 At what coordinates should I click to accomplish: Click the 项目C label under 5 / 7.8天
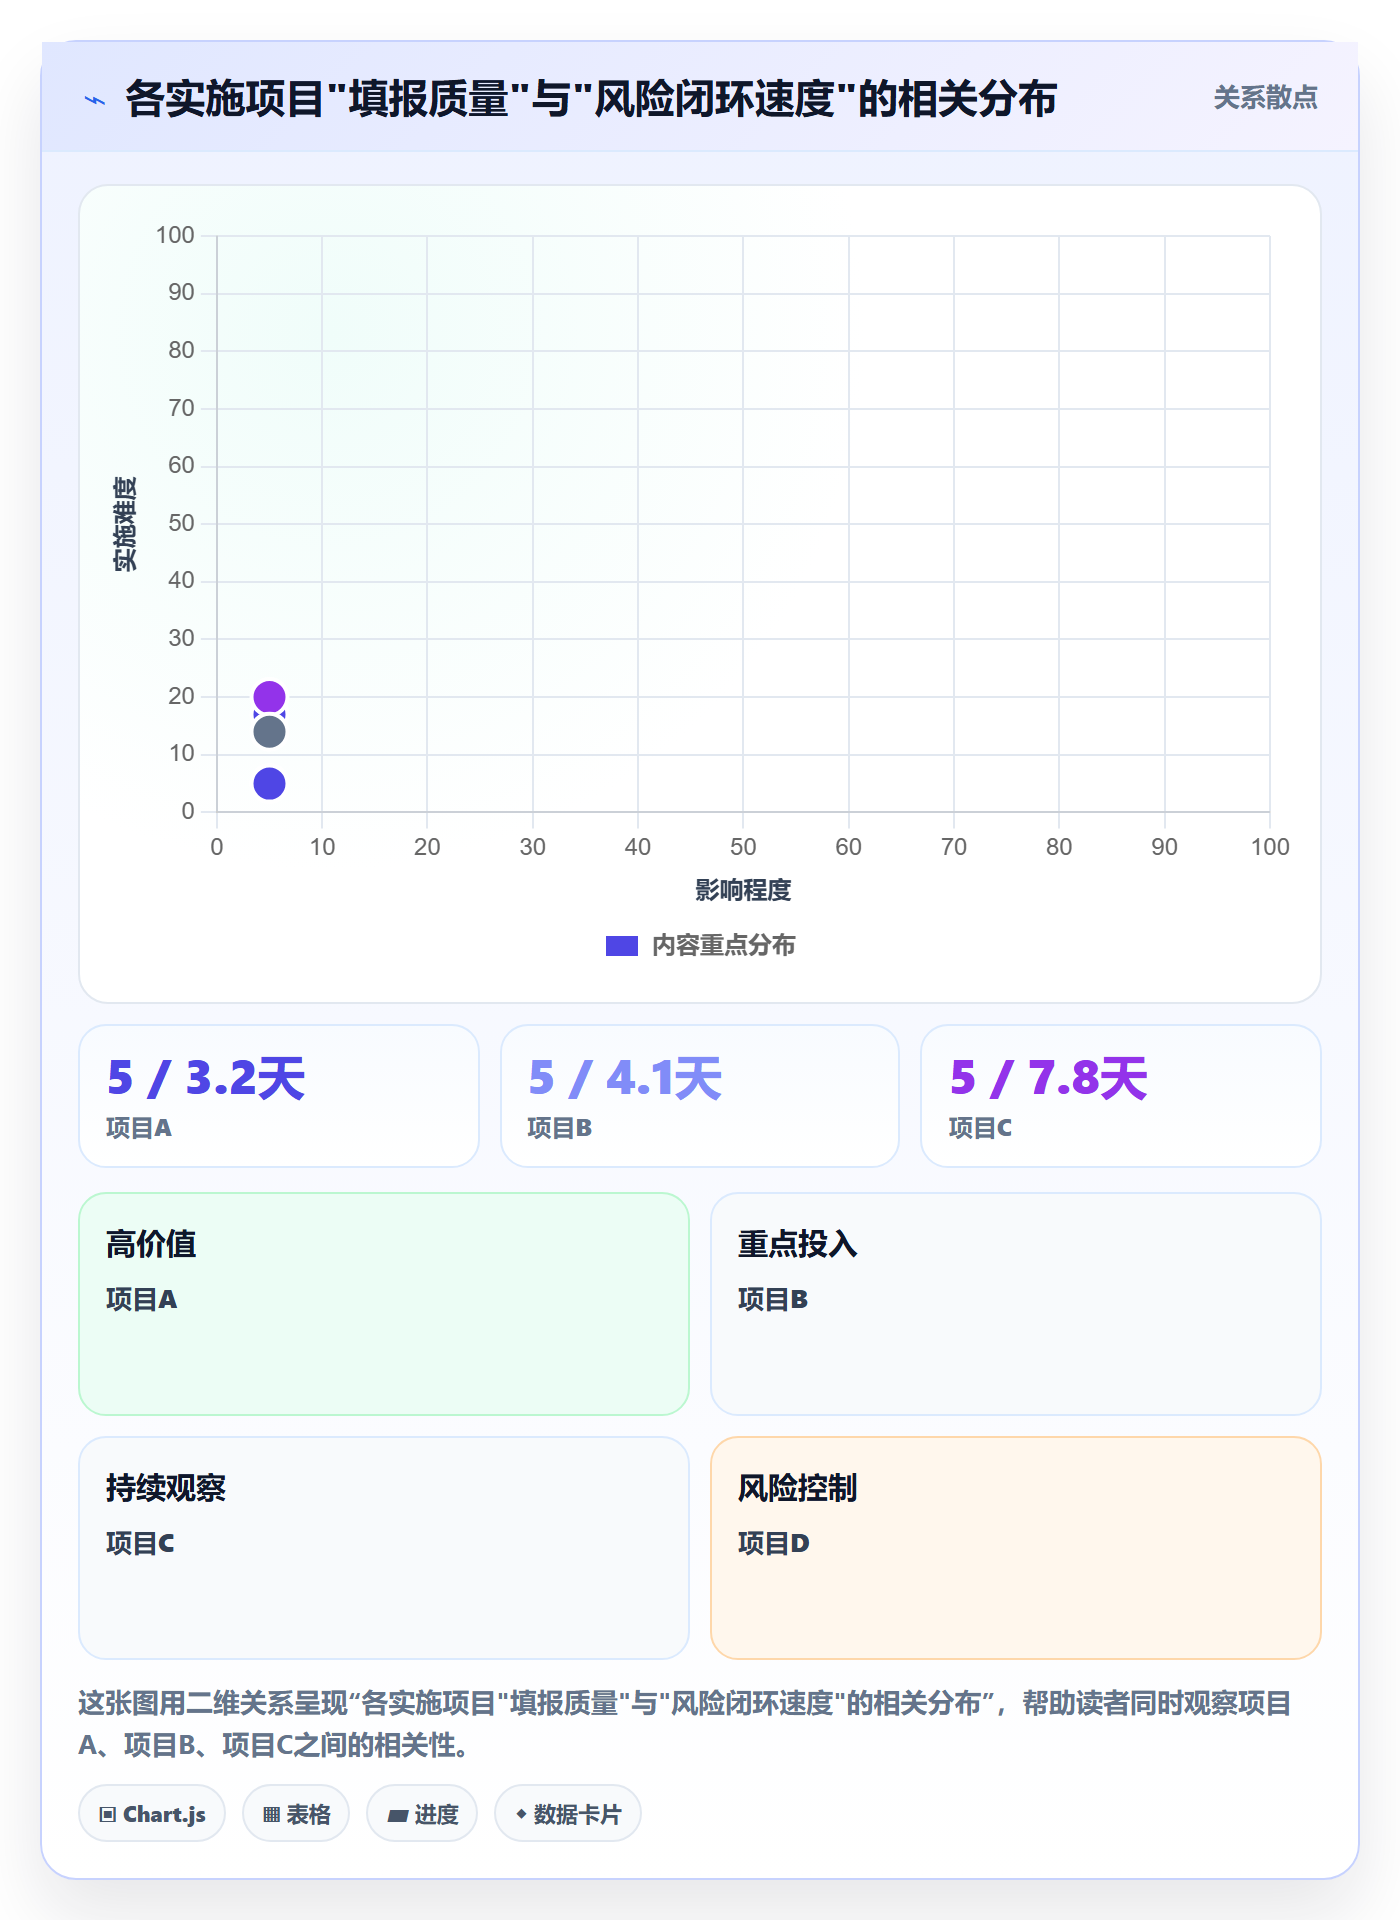coord(981,1128)
